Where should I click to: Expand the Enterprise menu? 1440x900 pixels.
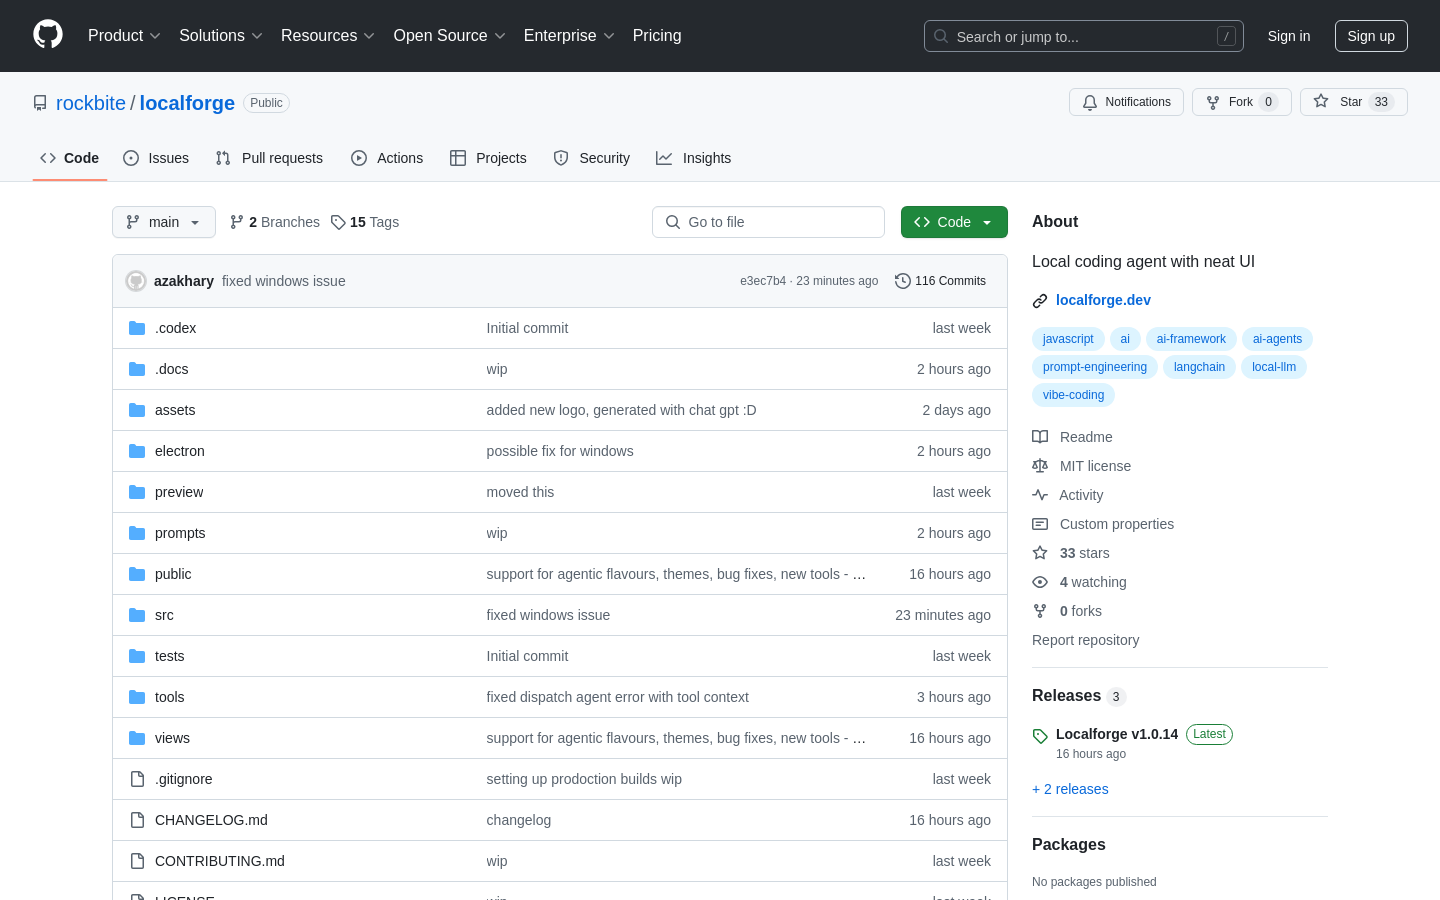pos(569,35)
